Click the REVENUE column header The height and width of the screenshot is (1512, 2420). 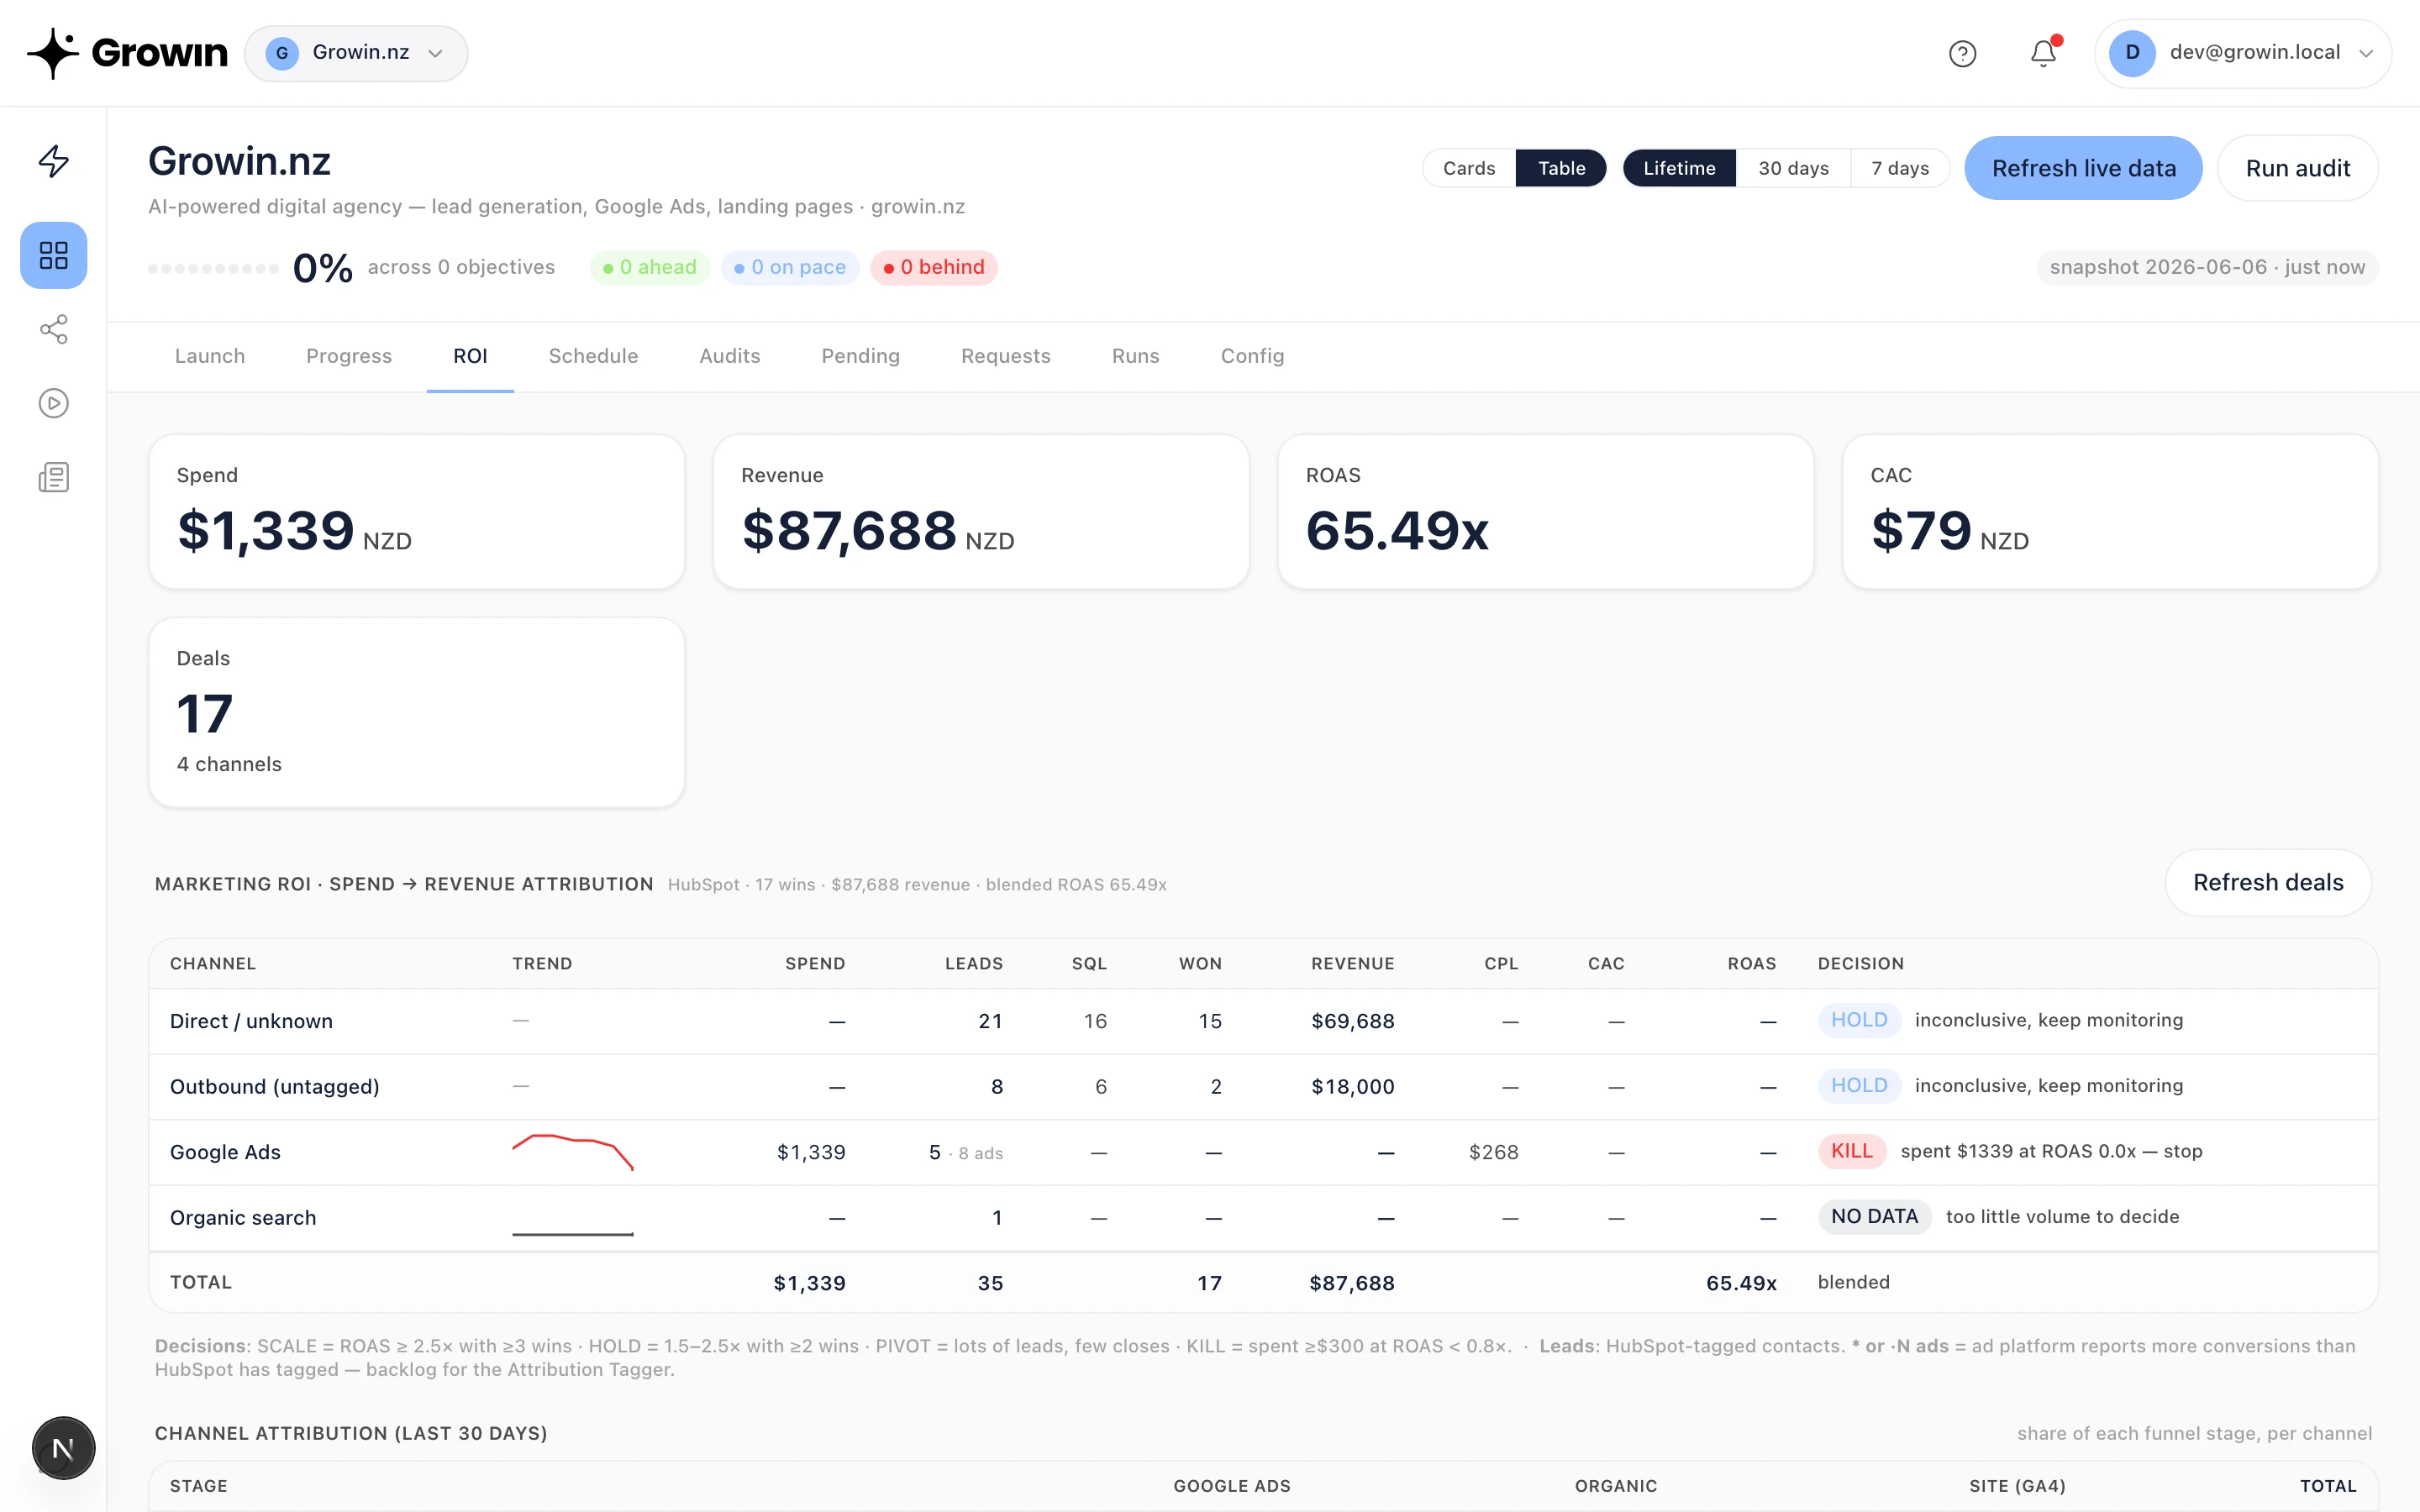coord(1352,963)
